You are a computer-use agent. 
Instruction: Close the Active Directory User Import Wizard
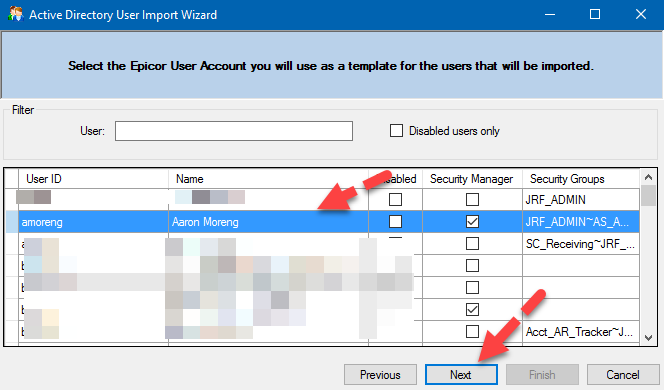click(641, 14)
